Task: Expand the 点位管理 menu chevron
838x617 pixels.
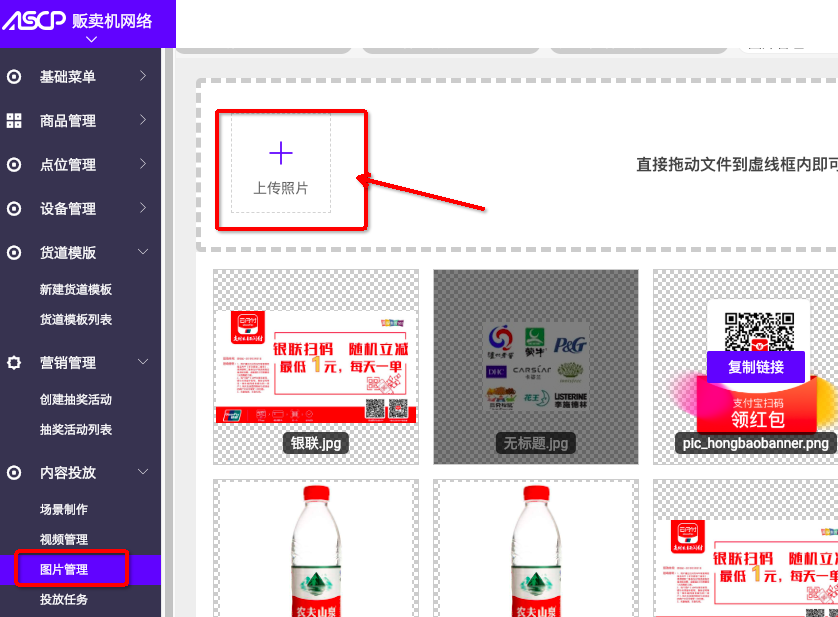Action: coord(143,164)
